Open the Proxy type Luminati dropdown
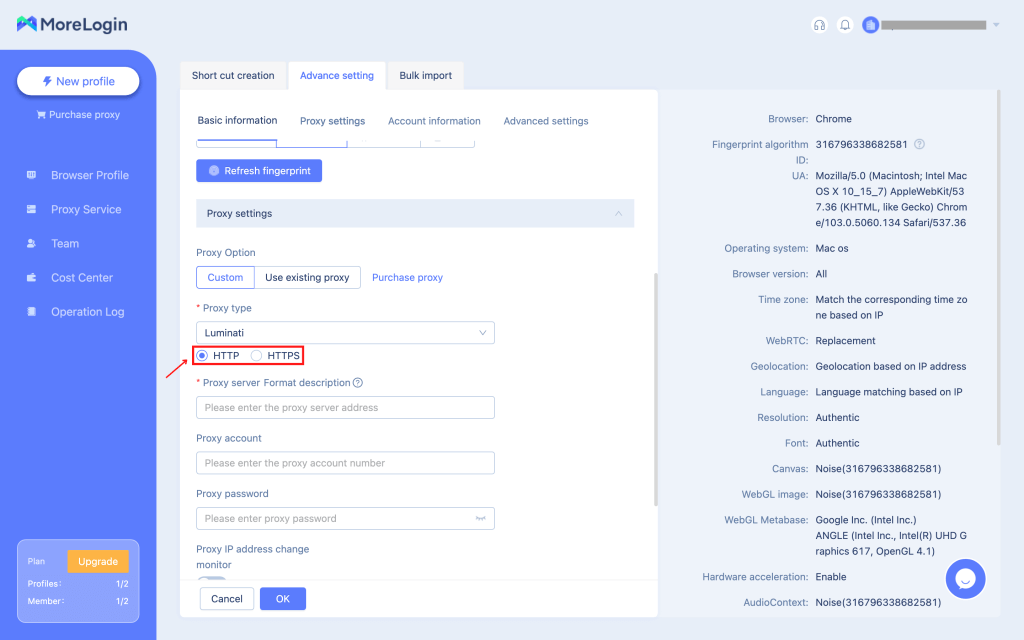This screenshot has width=1024, height=640. [x=345, y=332]
